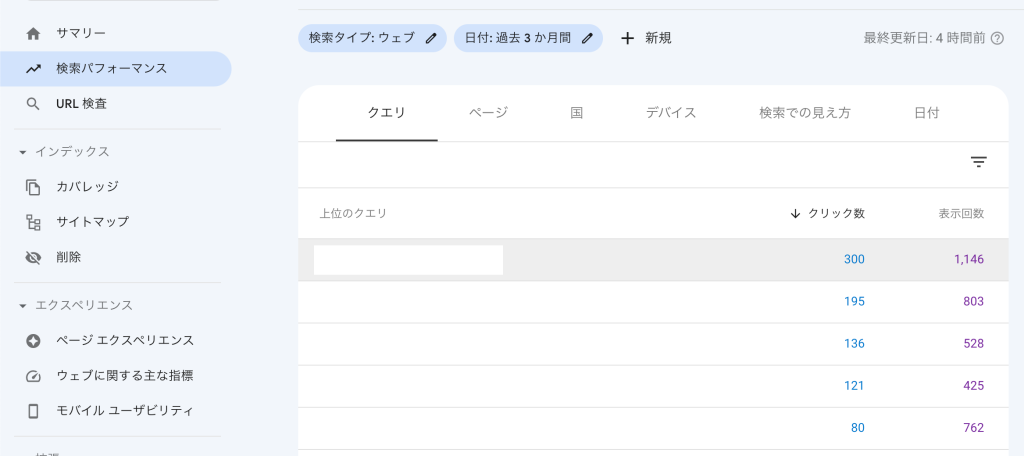Viewport: 1024px width, 456px height.
Task: Edit the 日付: 過去 3 か月間 filter pencil
Action: (587, 39)
